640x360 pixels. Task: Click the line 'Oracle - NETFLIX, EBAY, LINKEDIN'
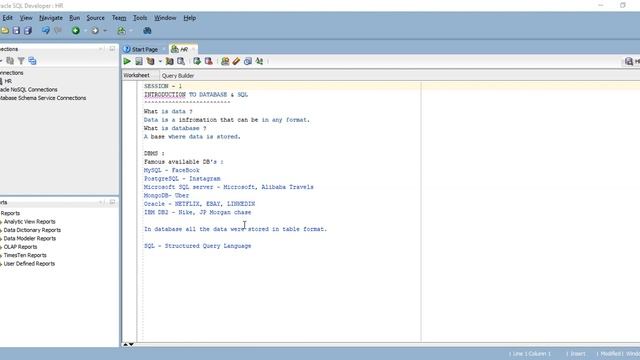pos(199,204)
